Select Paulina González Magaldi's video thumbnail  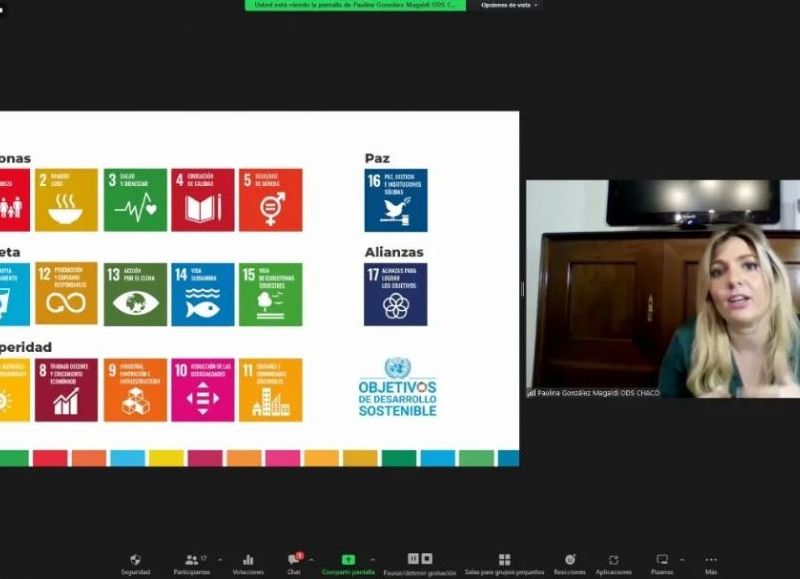tap(663, 289)
